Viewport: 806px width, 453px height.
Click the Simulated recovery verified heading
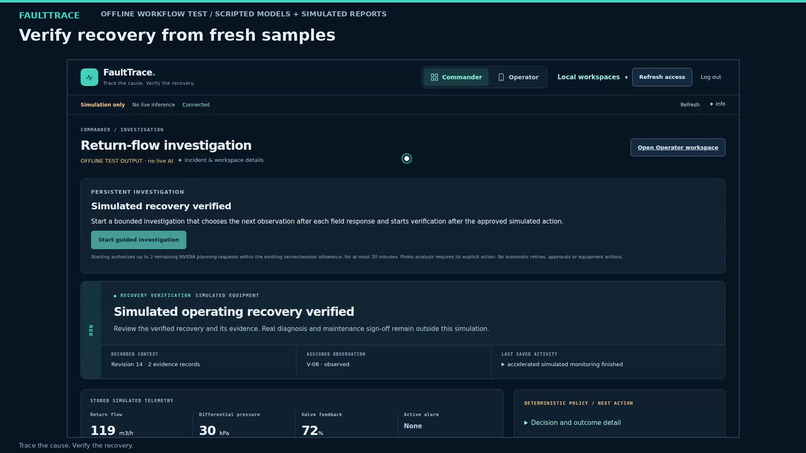(161, 206)
